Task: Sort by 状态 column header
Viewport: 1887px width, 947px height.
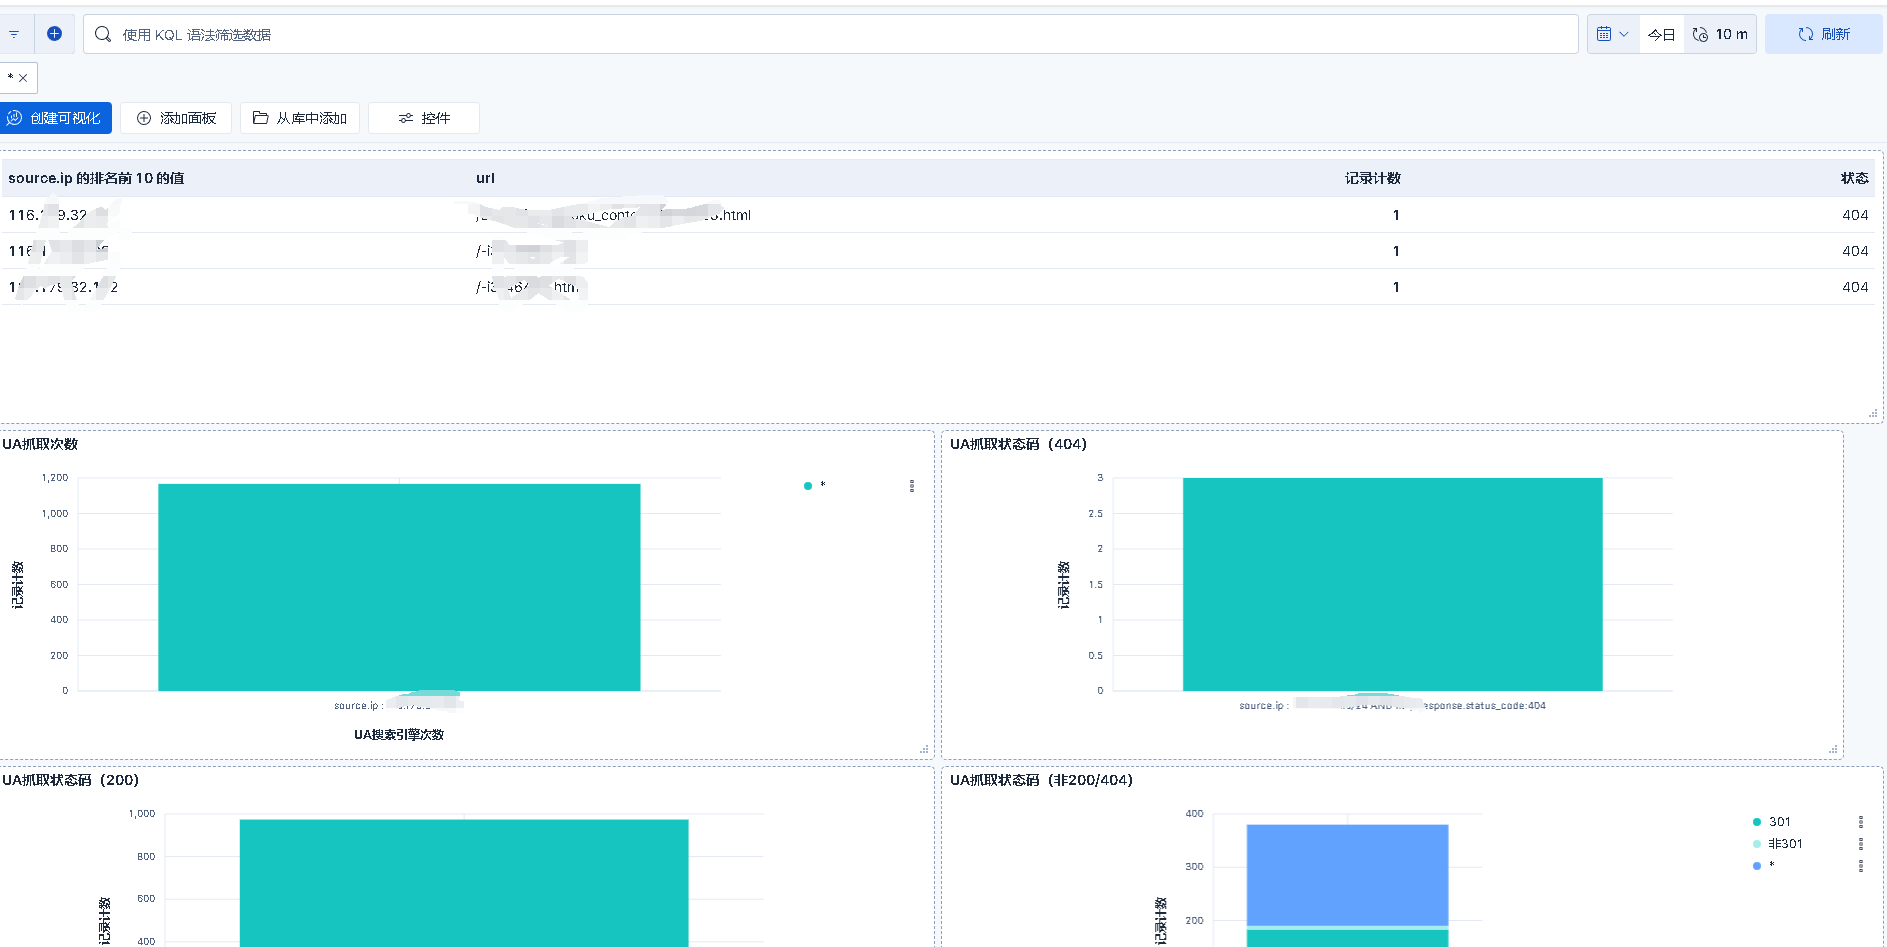Action: tap(1854, 178)
